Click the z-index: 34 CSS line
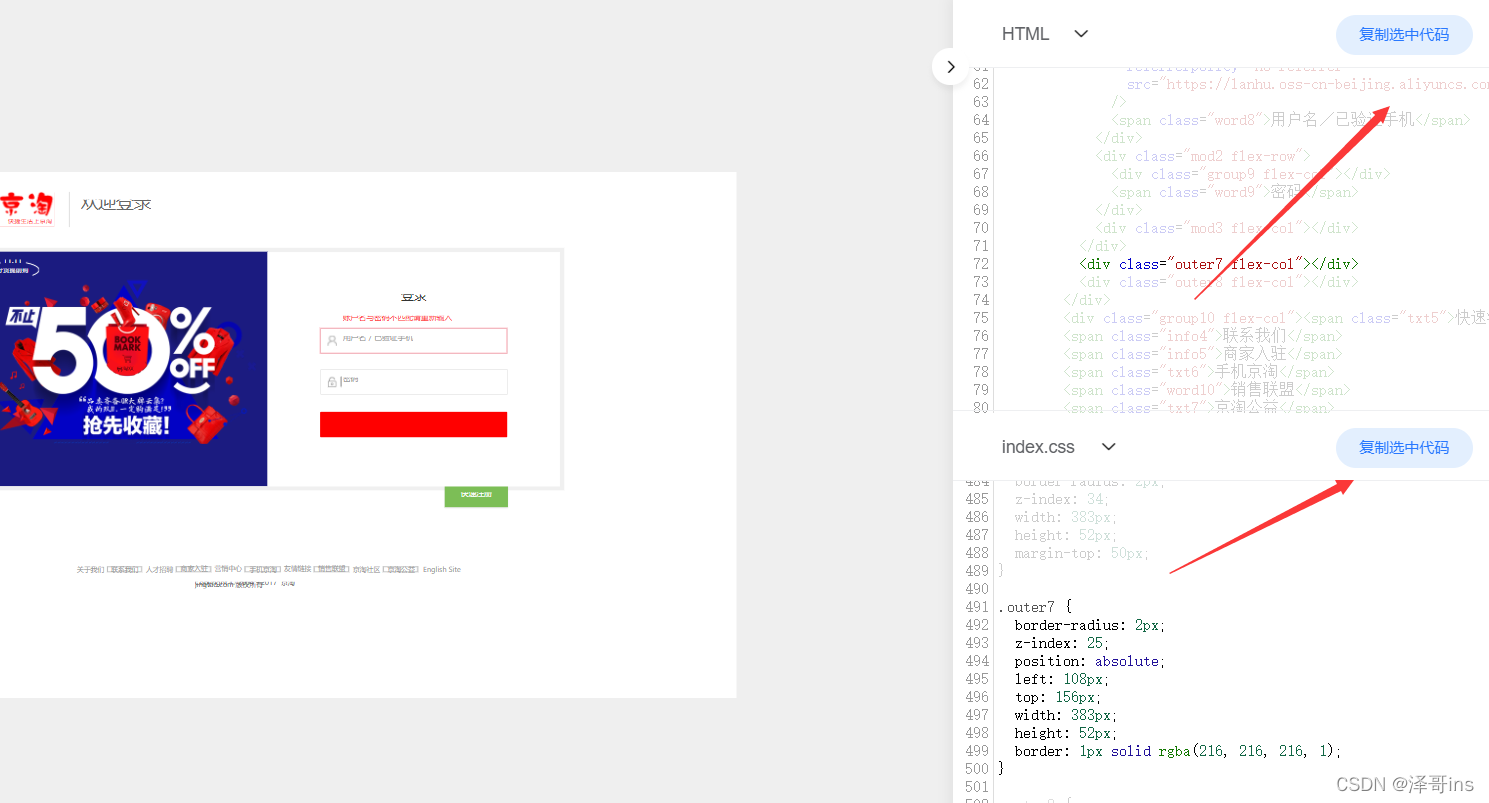This screenshot has width=1489, height=803. [x=1062, y=499]
